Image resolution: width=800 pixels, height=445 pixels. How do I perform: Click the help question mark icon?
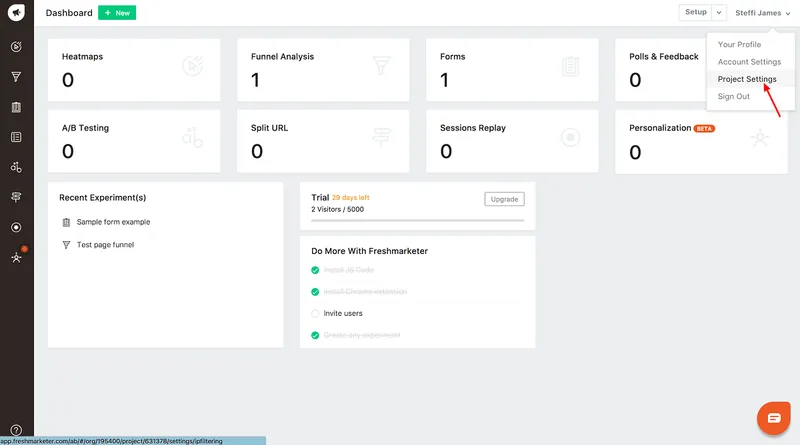(x=16, y=430)
